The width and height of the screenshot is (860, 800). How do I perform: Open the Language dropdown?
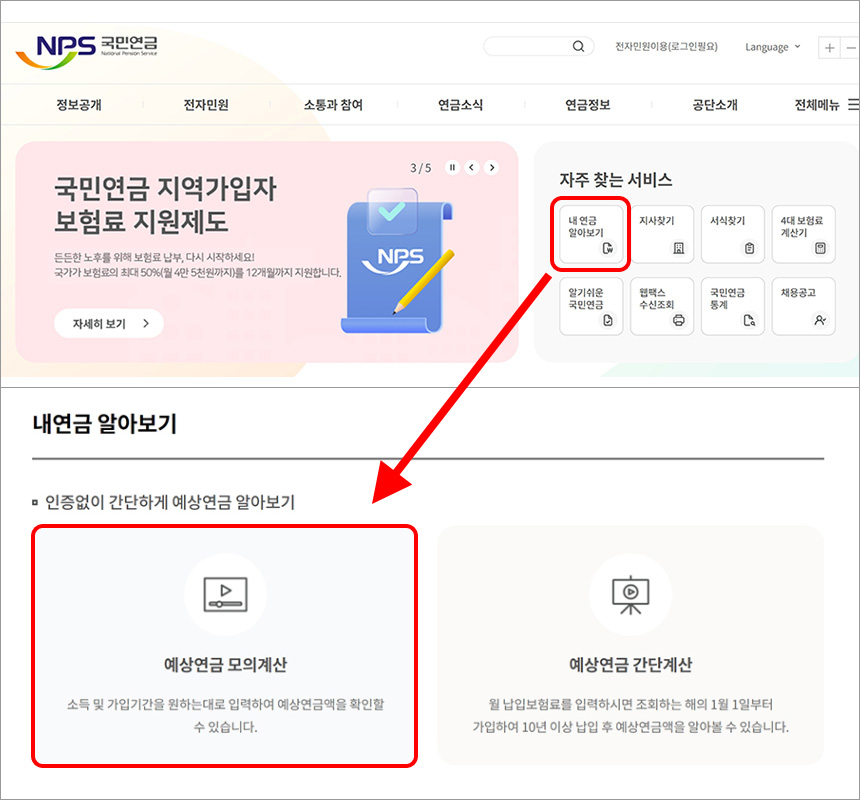771,47
